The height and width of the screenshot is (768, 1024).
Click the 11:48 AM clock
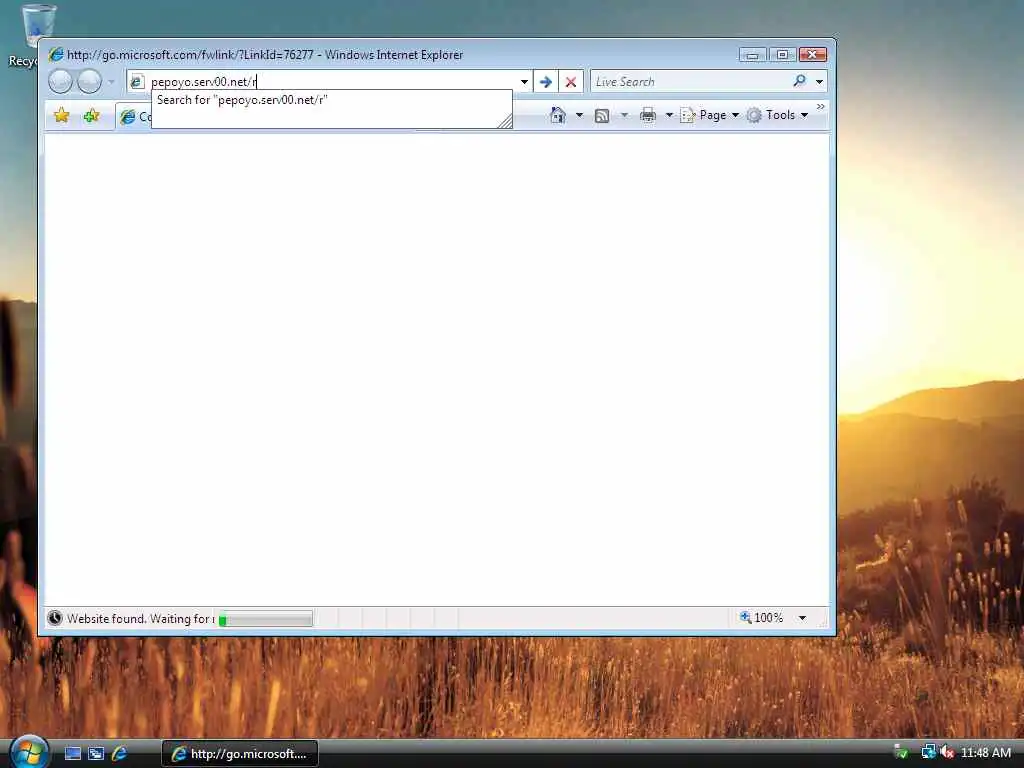(986, 753)
